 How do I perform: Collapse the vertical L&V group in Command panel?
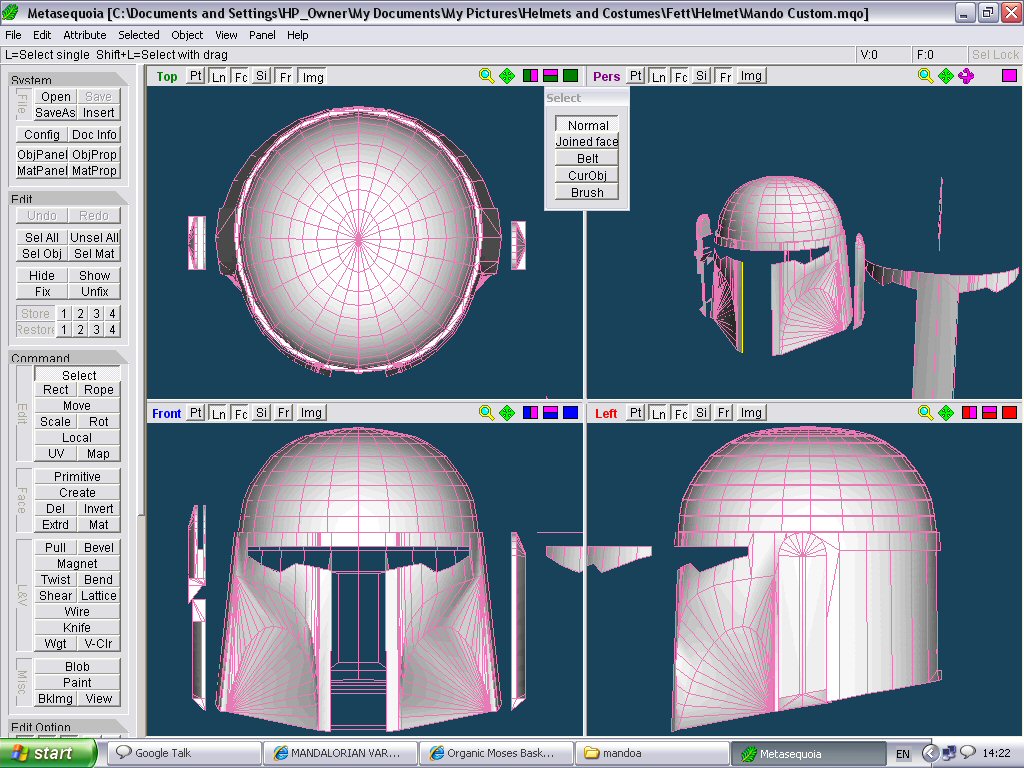(x=22, y=595)
